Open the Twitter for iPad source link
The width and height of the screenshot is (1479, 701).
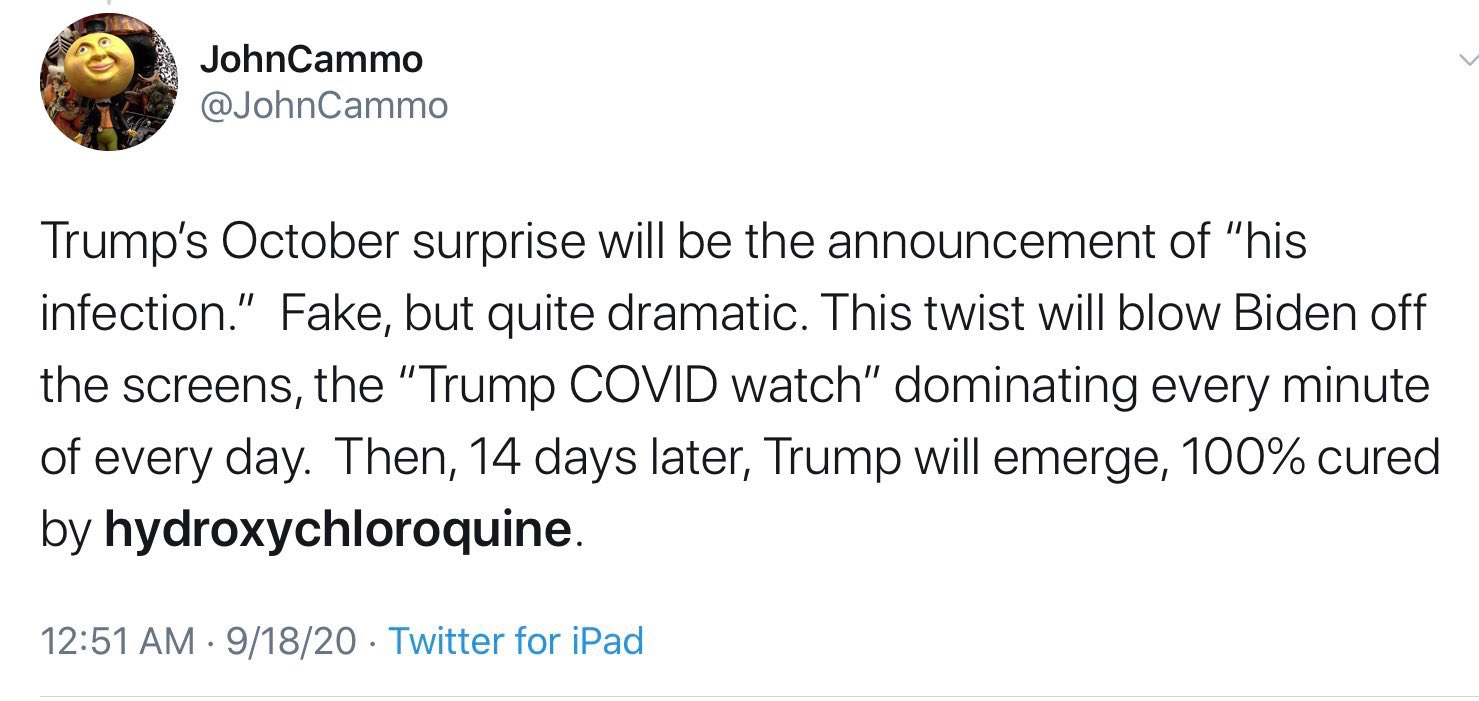516,641
